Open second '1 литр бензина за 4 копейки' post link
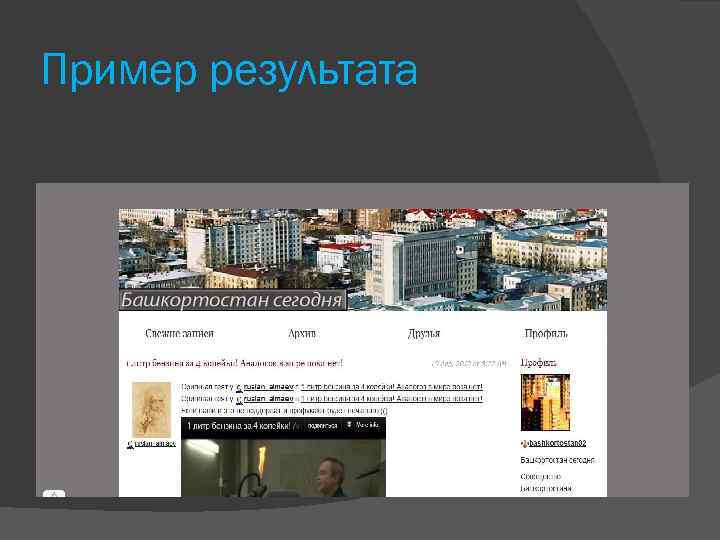 coord(392,399)
